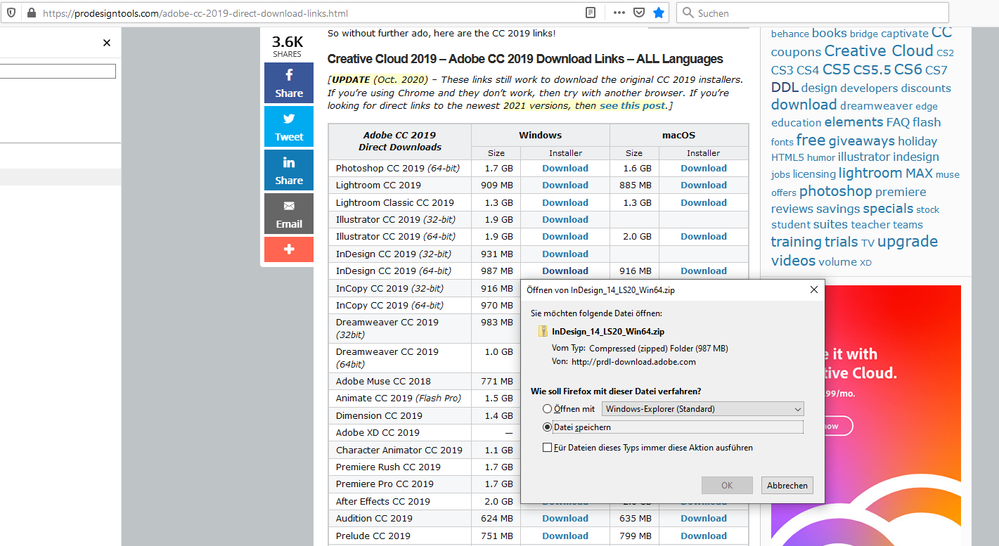The height and width of the screenshot is (546, 999).
Task: Click the 'lightroom' tag link
Action: (x=870, y=173)
